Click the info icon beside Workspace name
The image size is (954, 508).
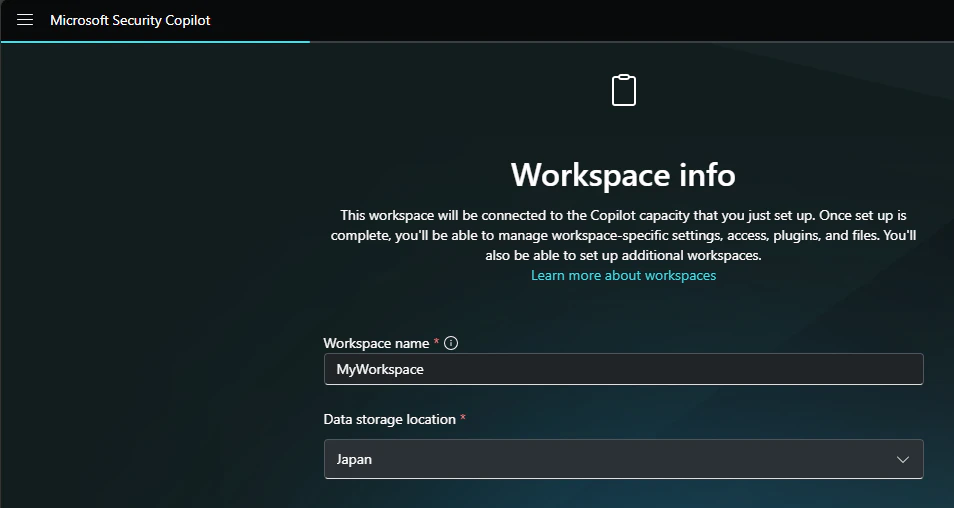coord(451,343)
